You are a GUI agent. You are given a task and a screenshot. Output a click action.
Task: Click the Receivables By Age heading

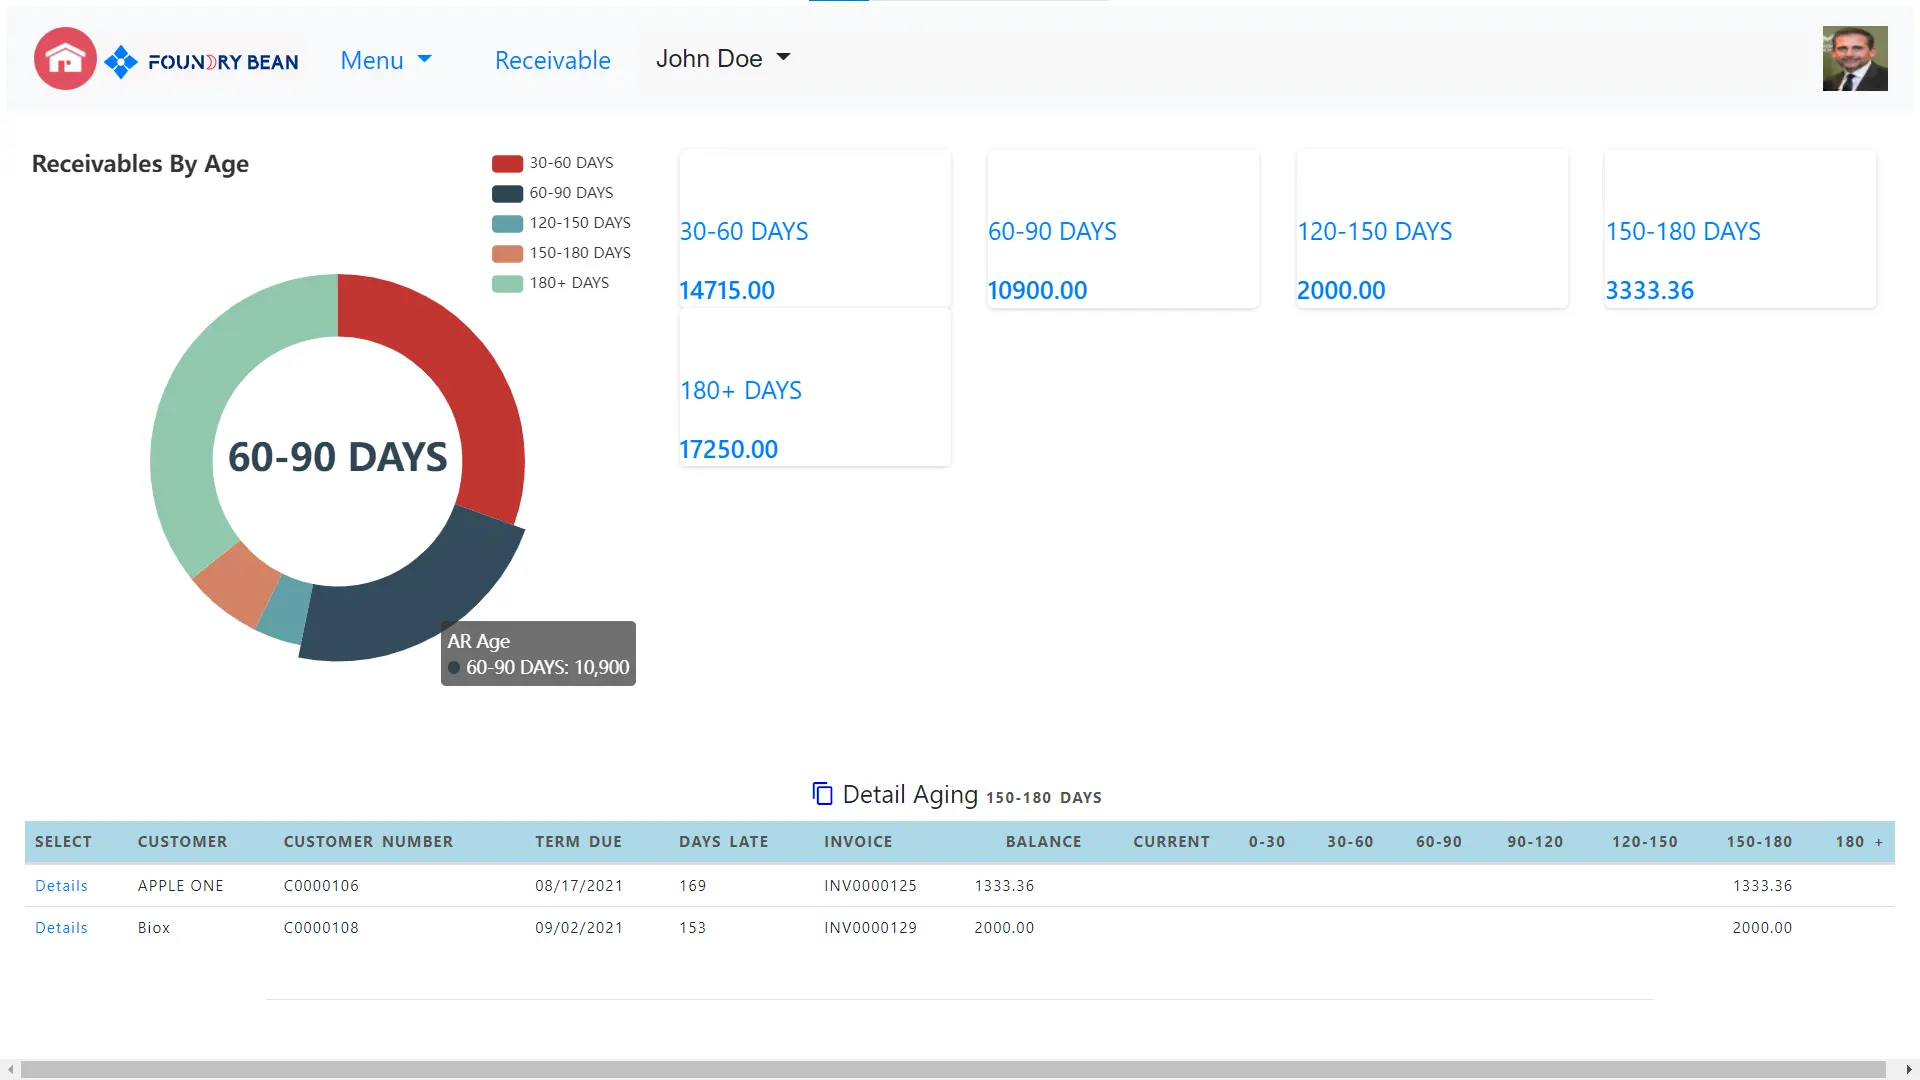click(140, 164)
